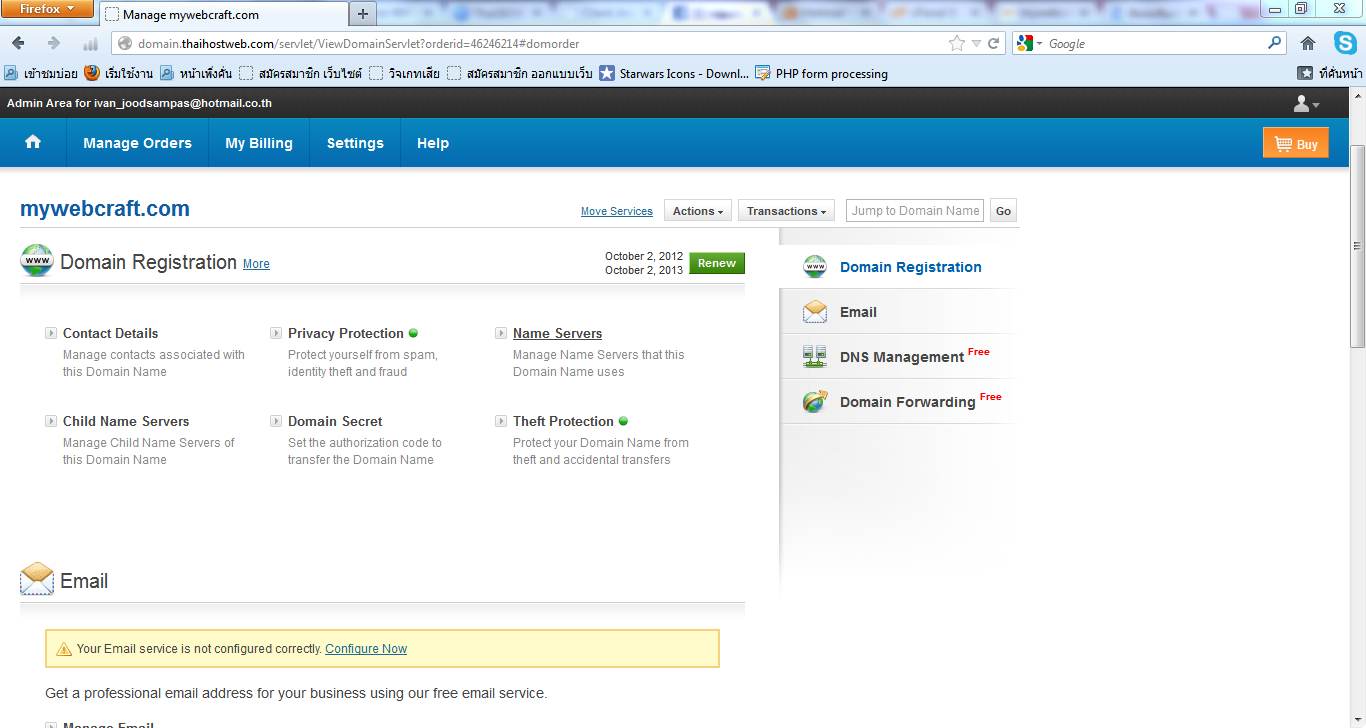
Task: Click the URL address bar
Action: (540, 44)
